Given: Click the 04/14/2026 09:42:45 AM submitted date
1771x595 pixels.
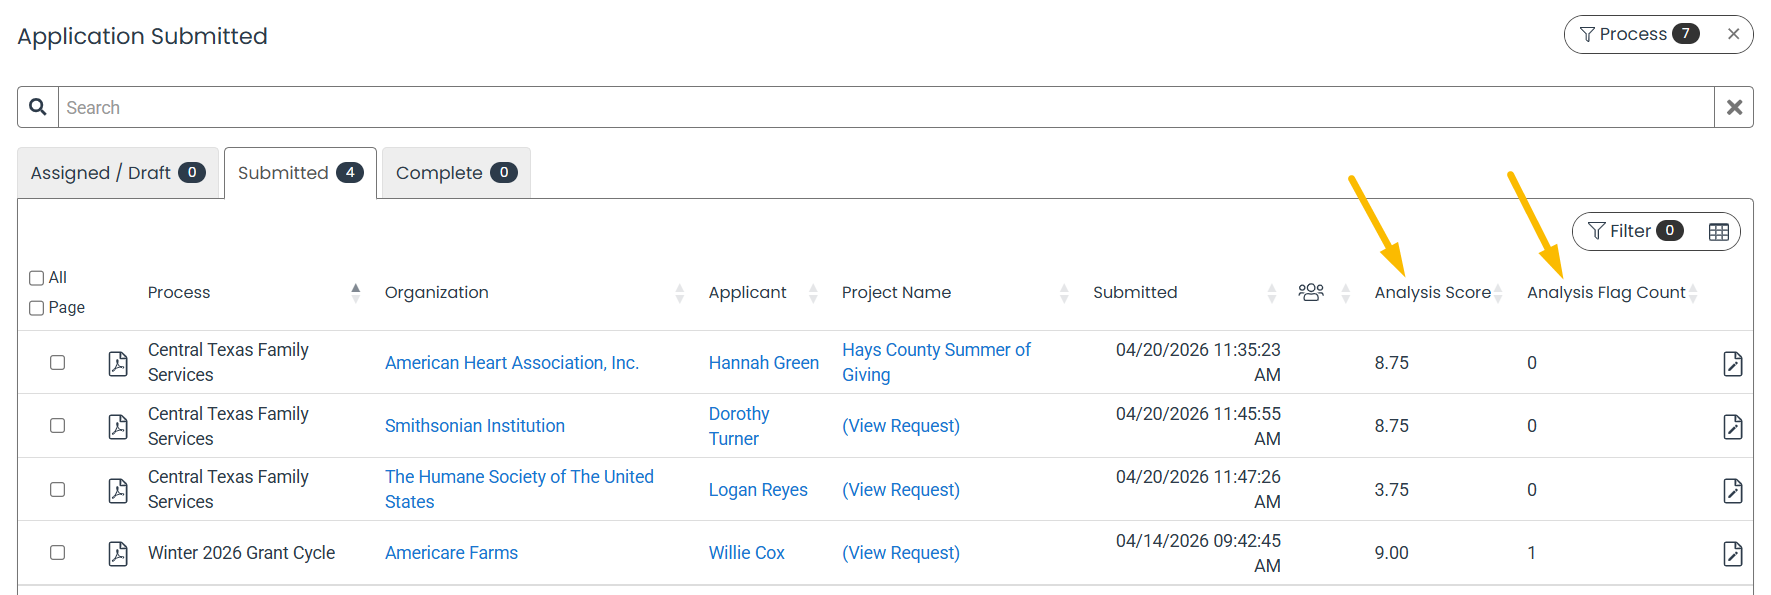Looking at the screenshot, I should [1198, 553].
